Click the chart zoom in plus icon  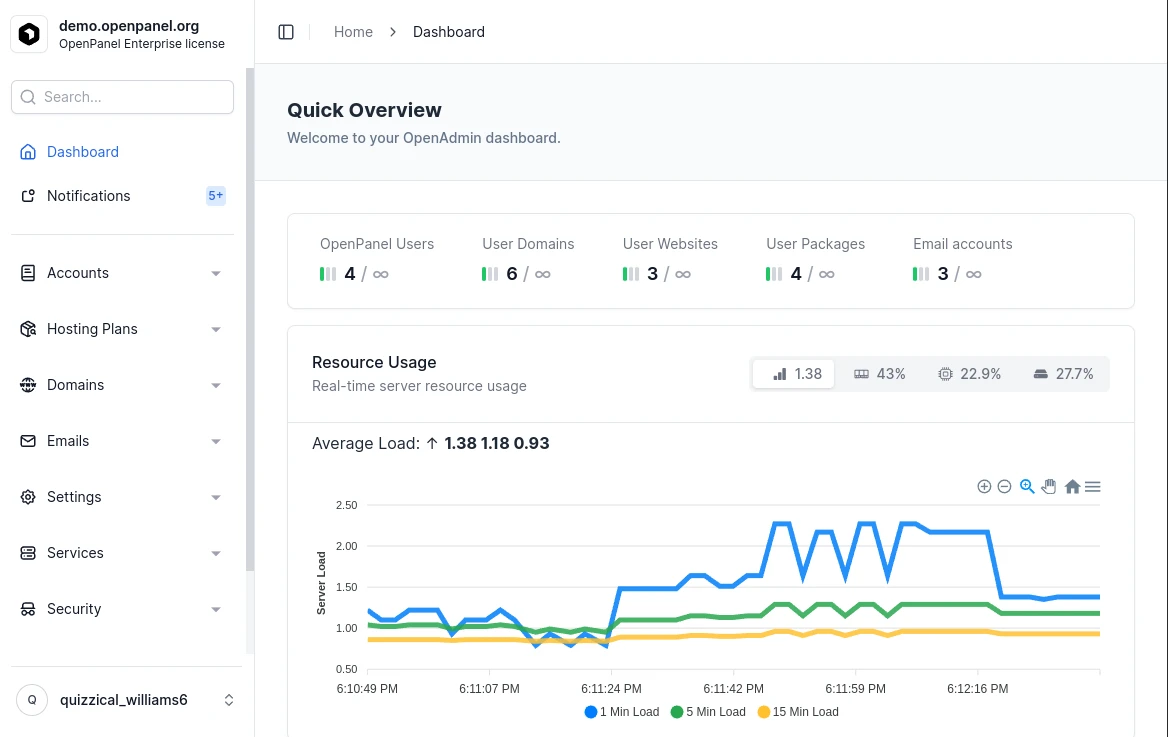pyautogui.click(x=984, y=487)
